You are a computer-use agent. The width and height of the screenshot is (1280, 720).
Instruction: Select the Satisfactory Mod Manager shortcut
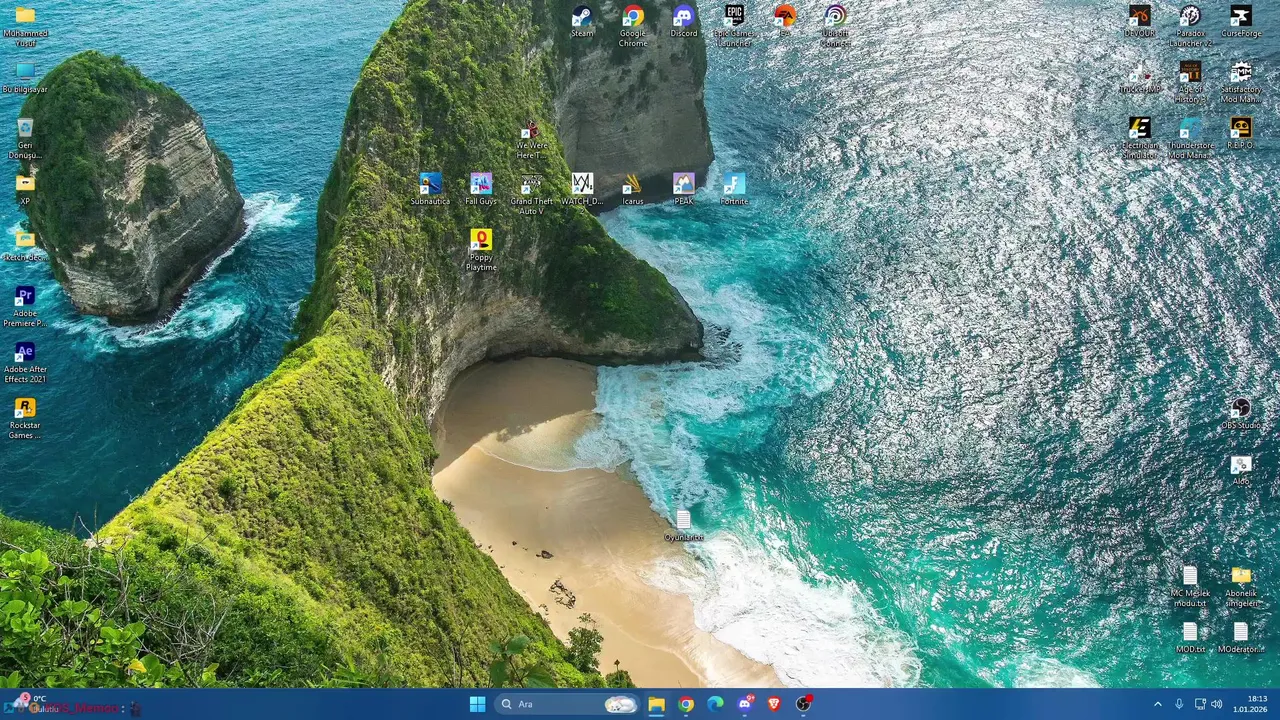[1241, 82]
